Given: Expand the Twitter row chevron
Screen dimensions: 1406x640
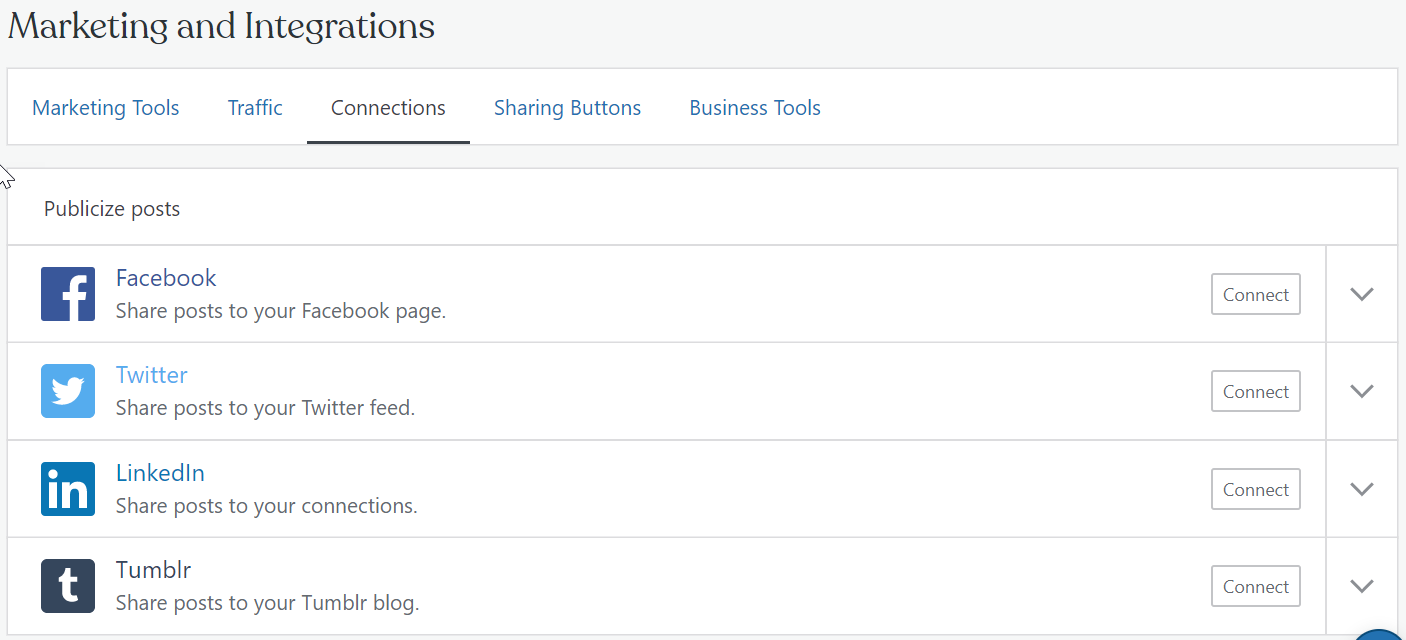Looking at the screenshot, I should tap(1361, 391).
